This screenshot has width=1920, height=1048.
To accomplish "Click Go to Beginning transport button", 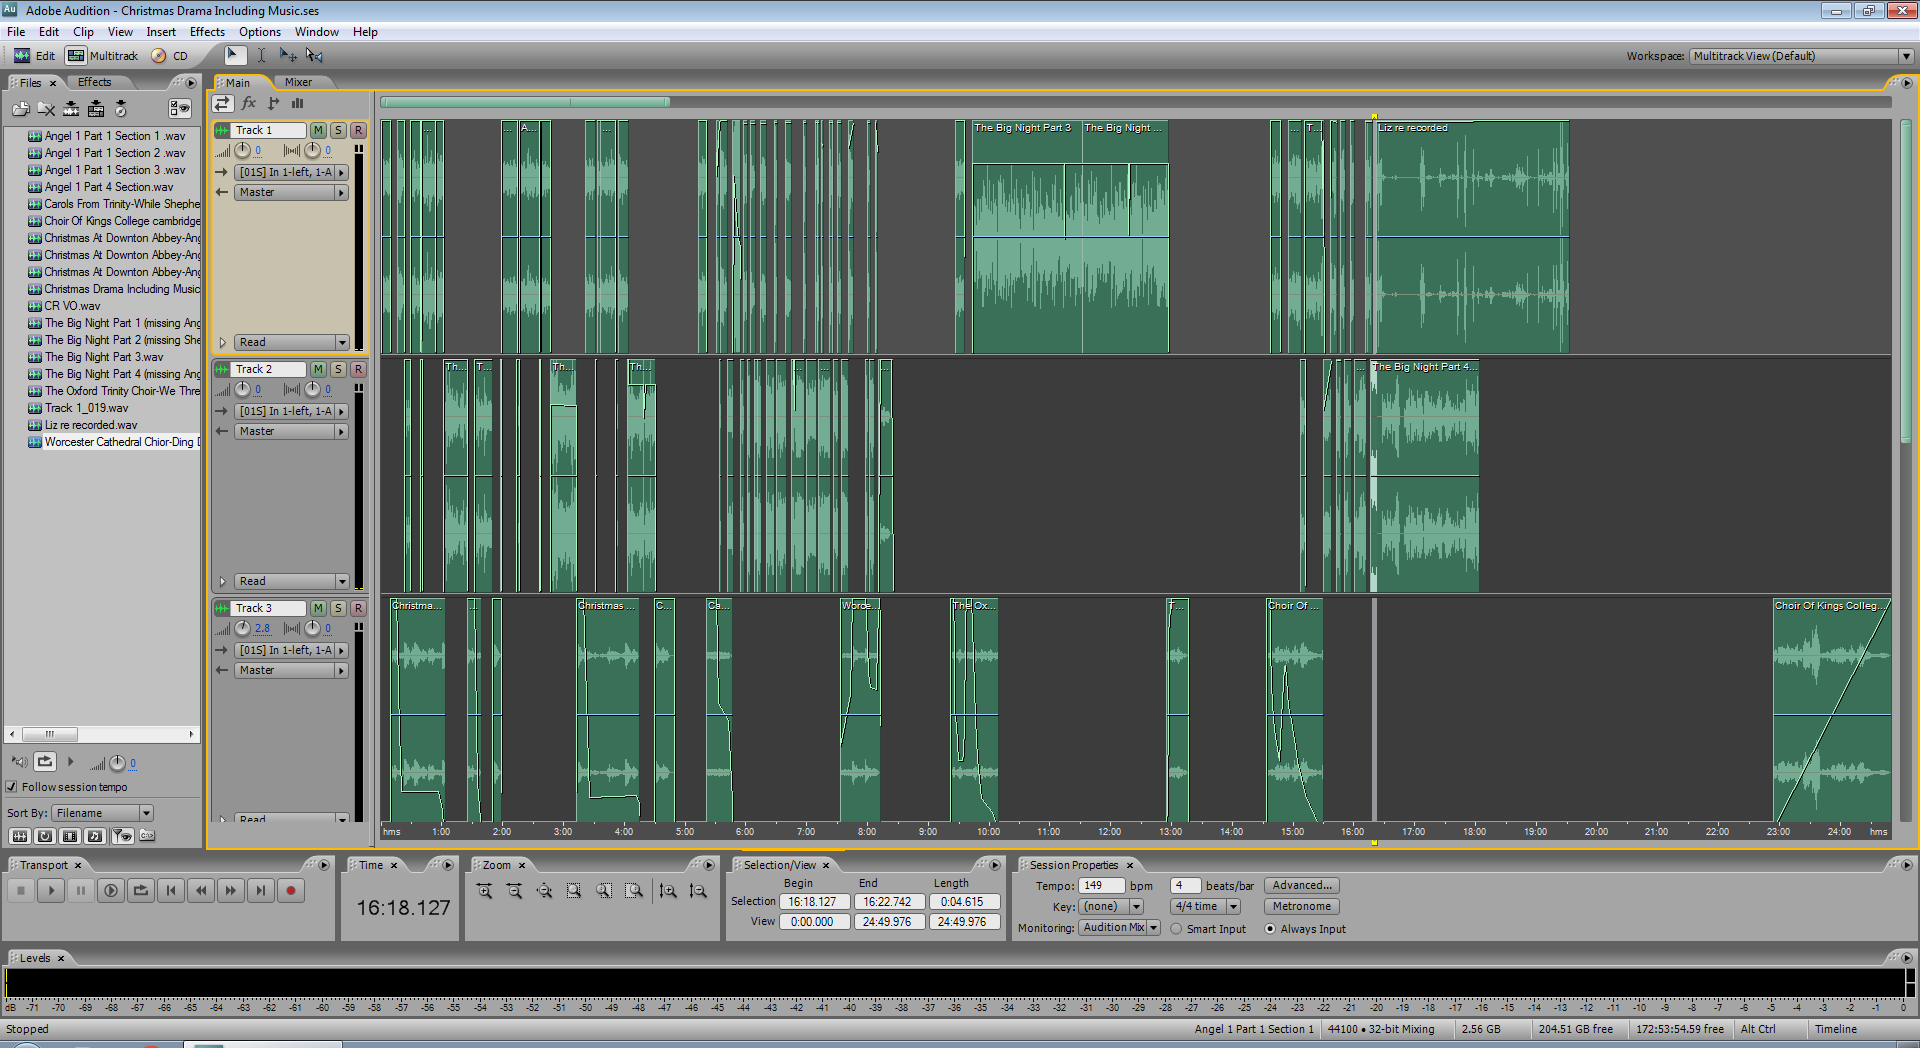I will click(x=171, y=891).
